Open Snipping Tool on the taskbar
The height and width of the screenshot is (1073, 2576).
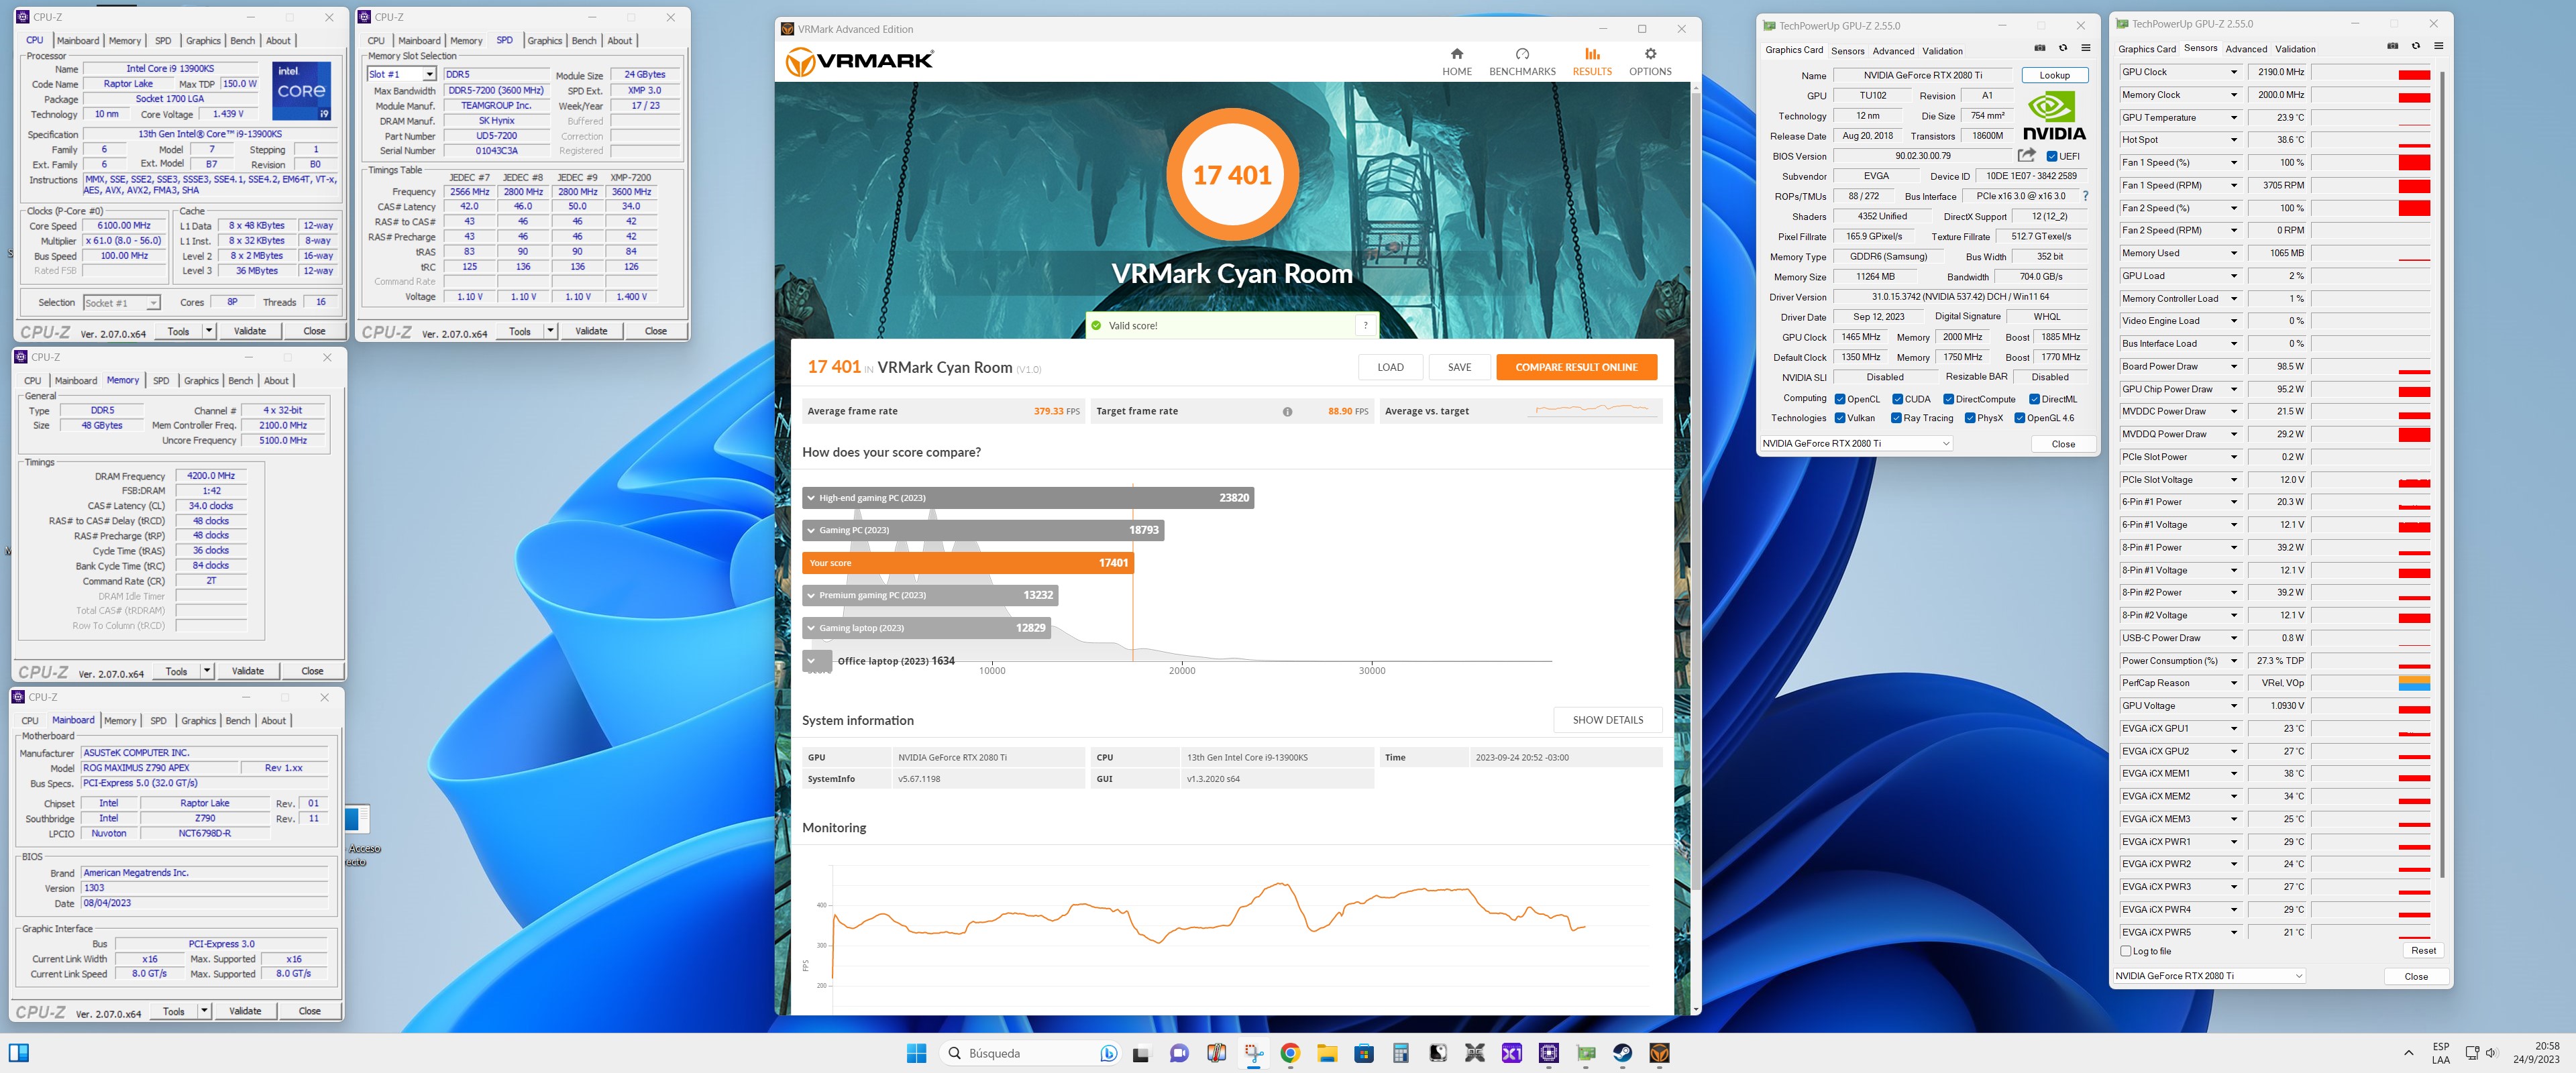tap(1253, 1053)
